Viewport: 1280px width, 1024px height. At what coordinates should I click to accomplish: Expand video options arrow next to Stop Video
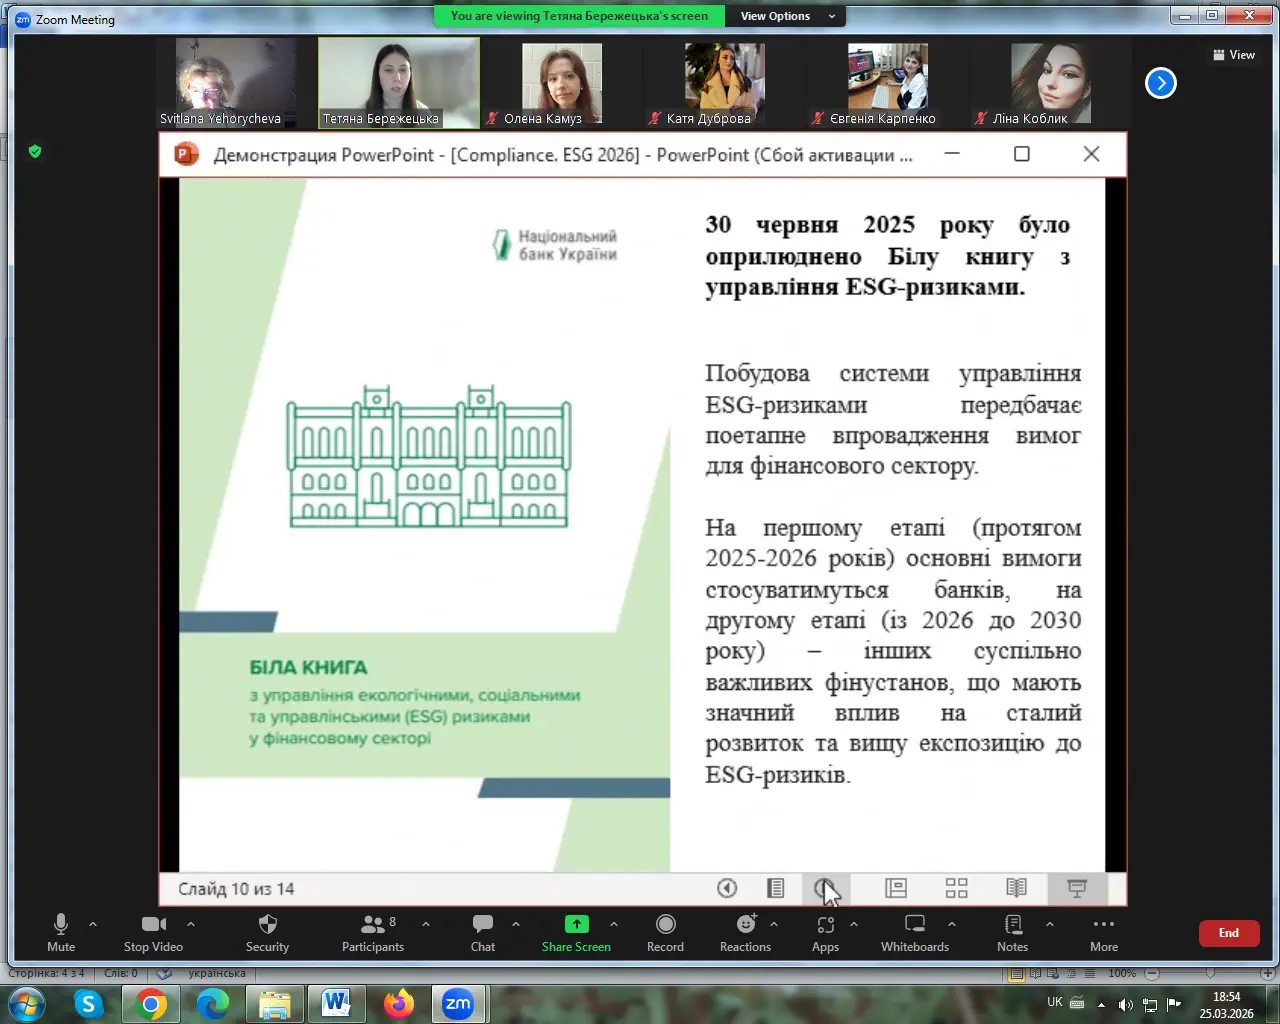(191, 924)
